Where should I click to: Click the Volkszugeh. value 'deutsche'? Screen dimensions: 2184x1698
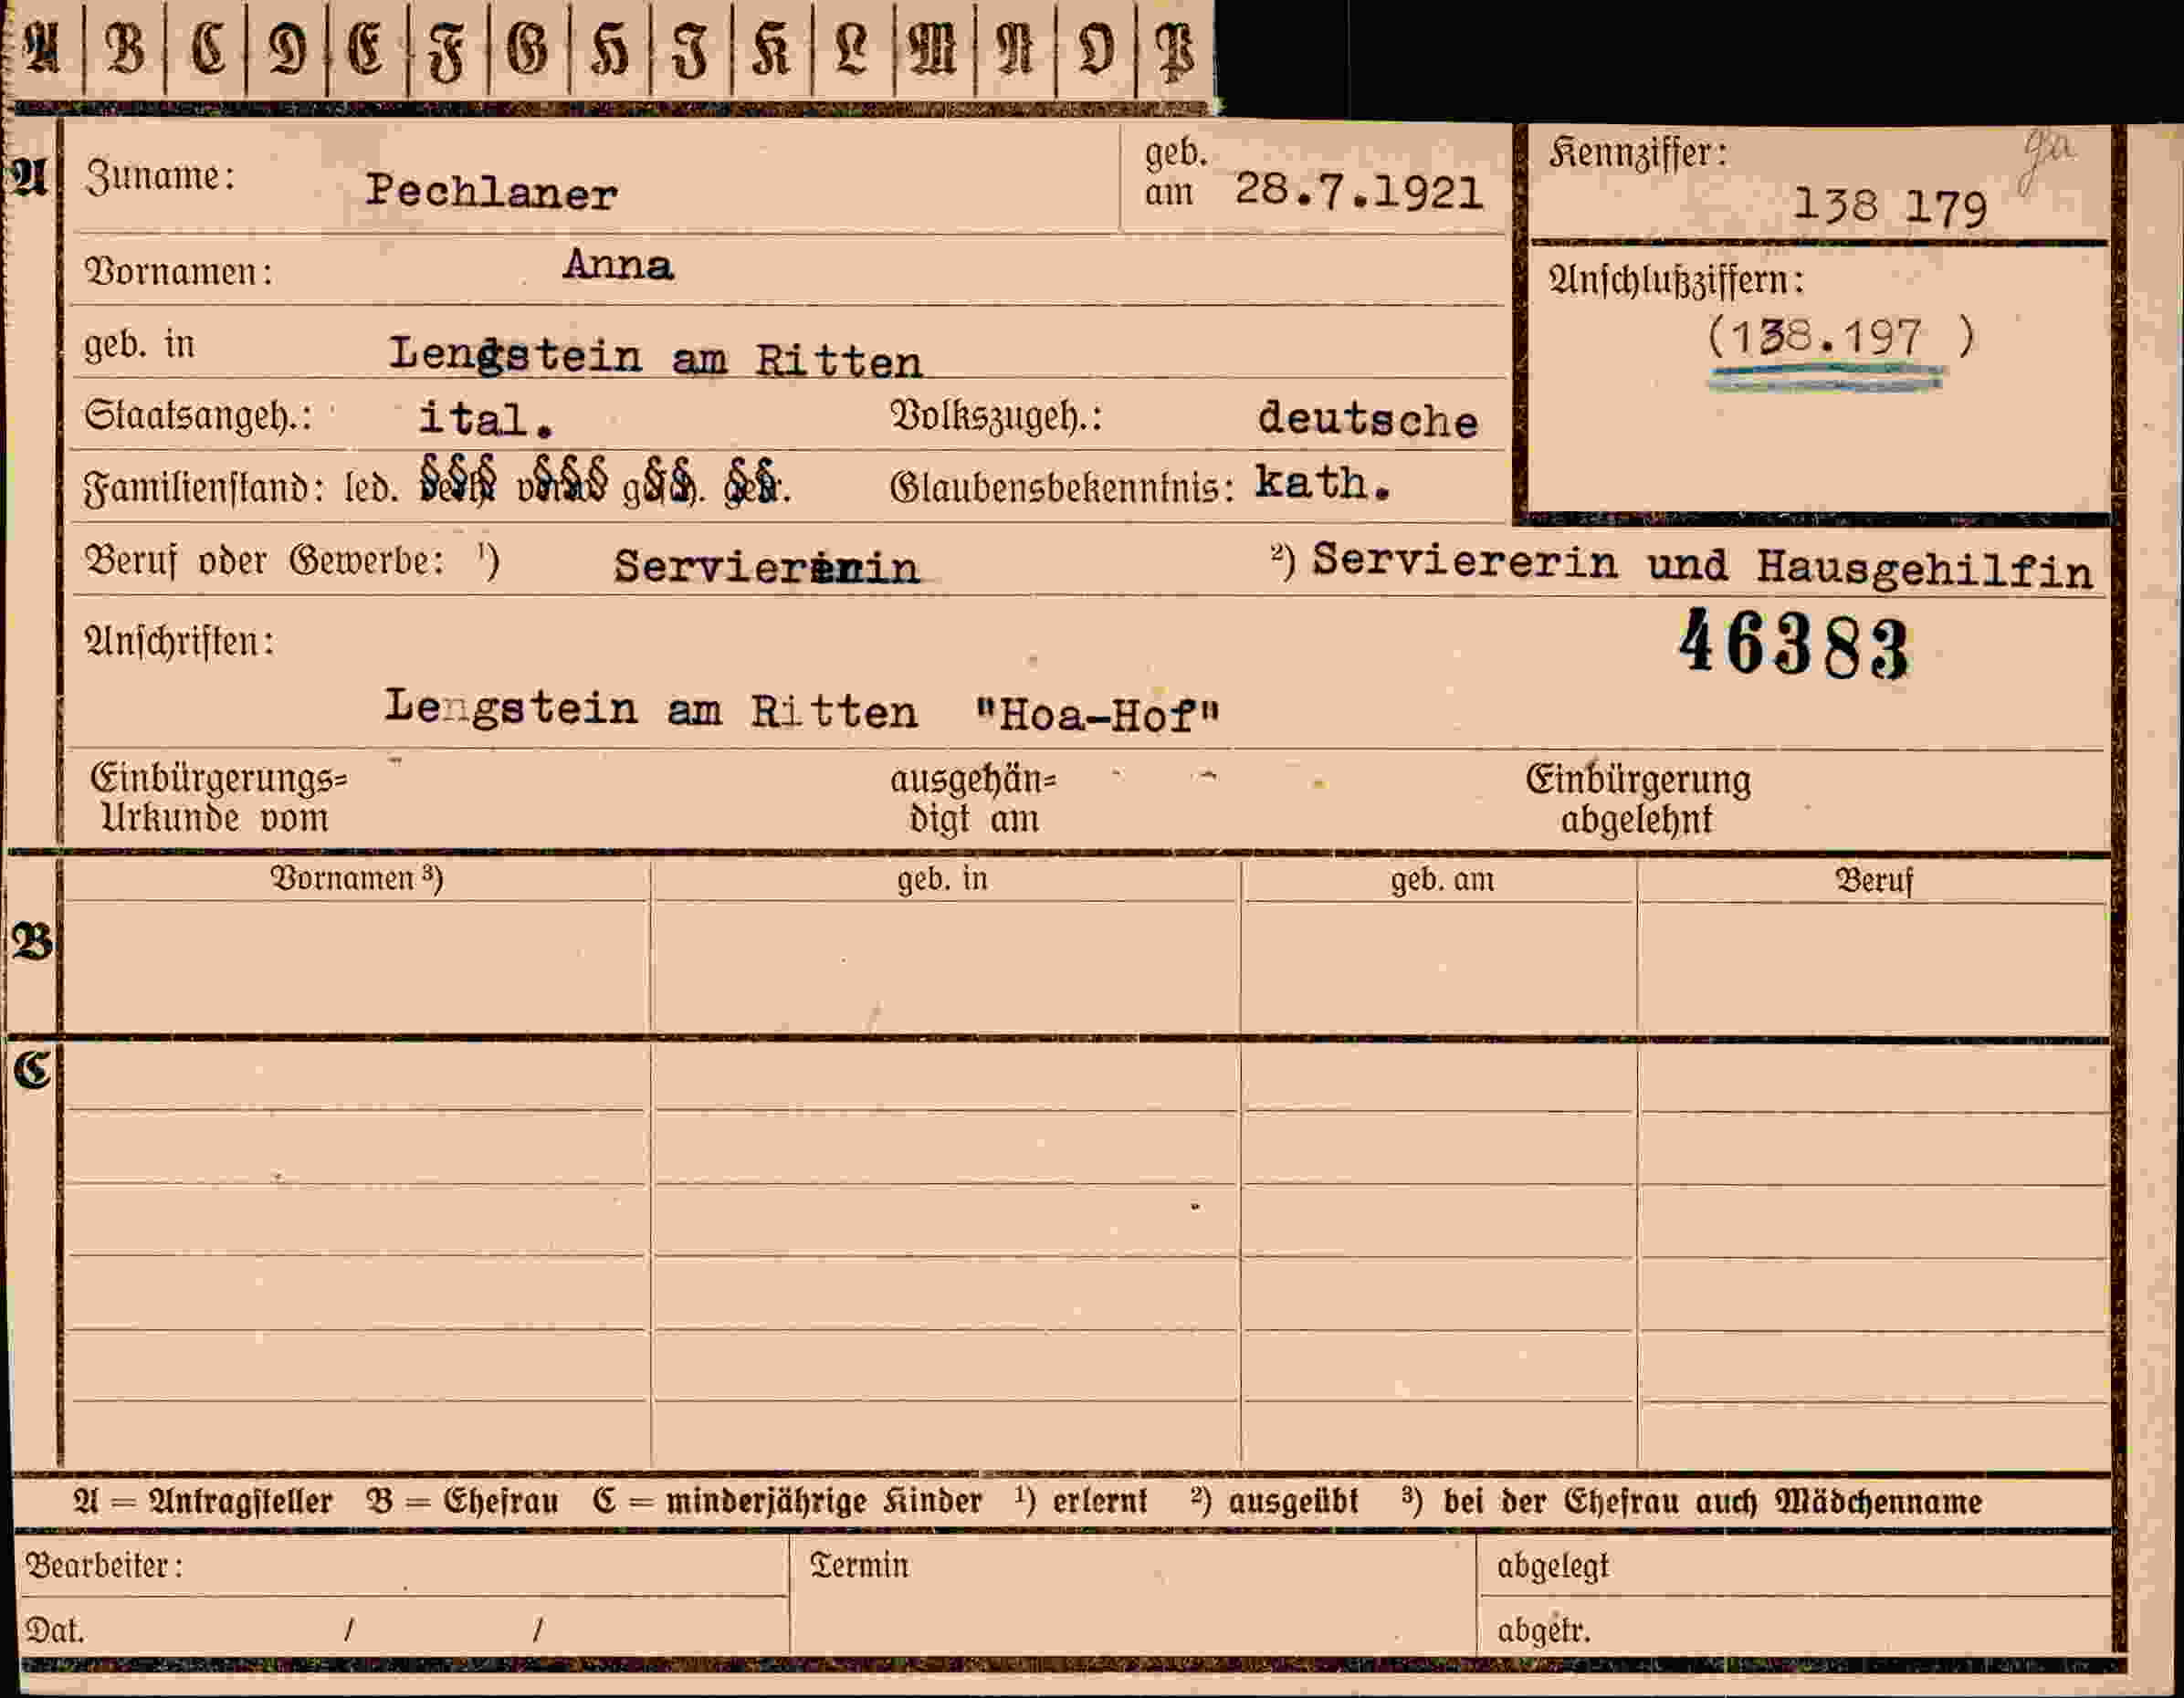click(x=1368, y=420)
